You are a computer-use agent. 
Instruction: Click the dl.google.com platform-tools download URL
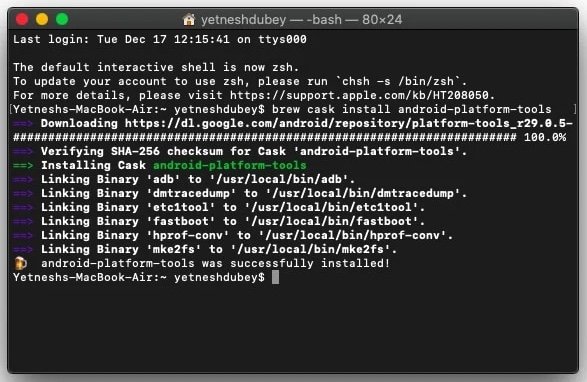(349, 123)
